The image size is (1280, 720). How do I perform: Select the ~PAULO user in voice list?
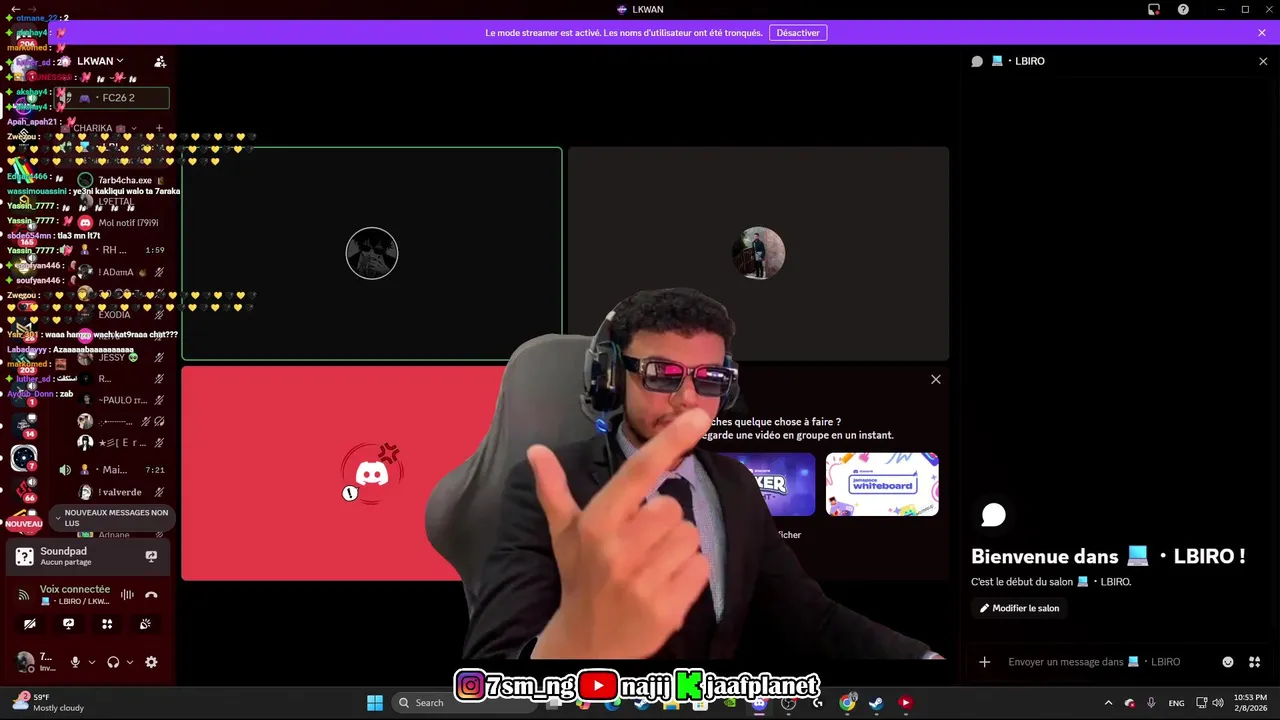pos(120,400)
